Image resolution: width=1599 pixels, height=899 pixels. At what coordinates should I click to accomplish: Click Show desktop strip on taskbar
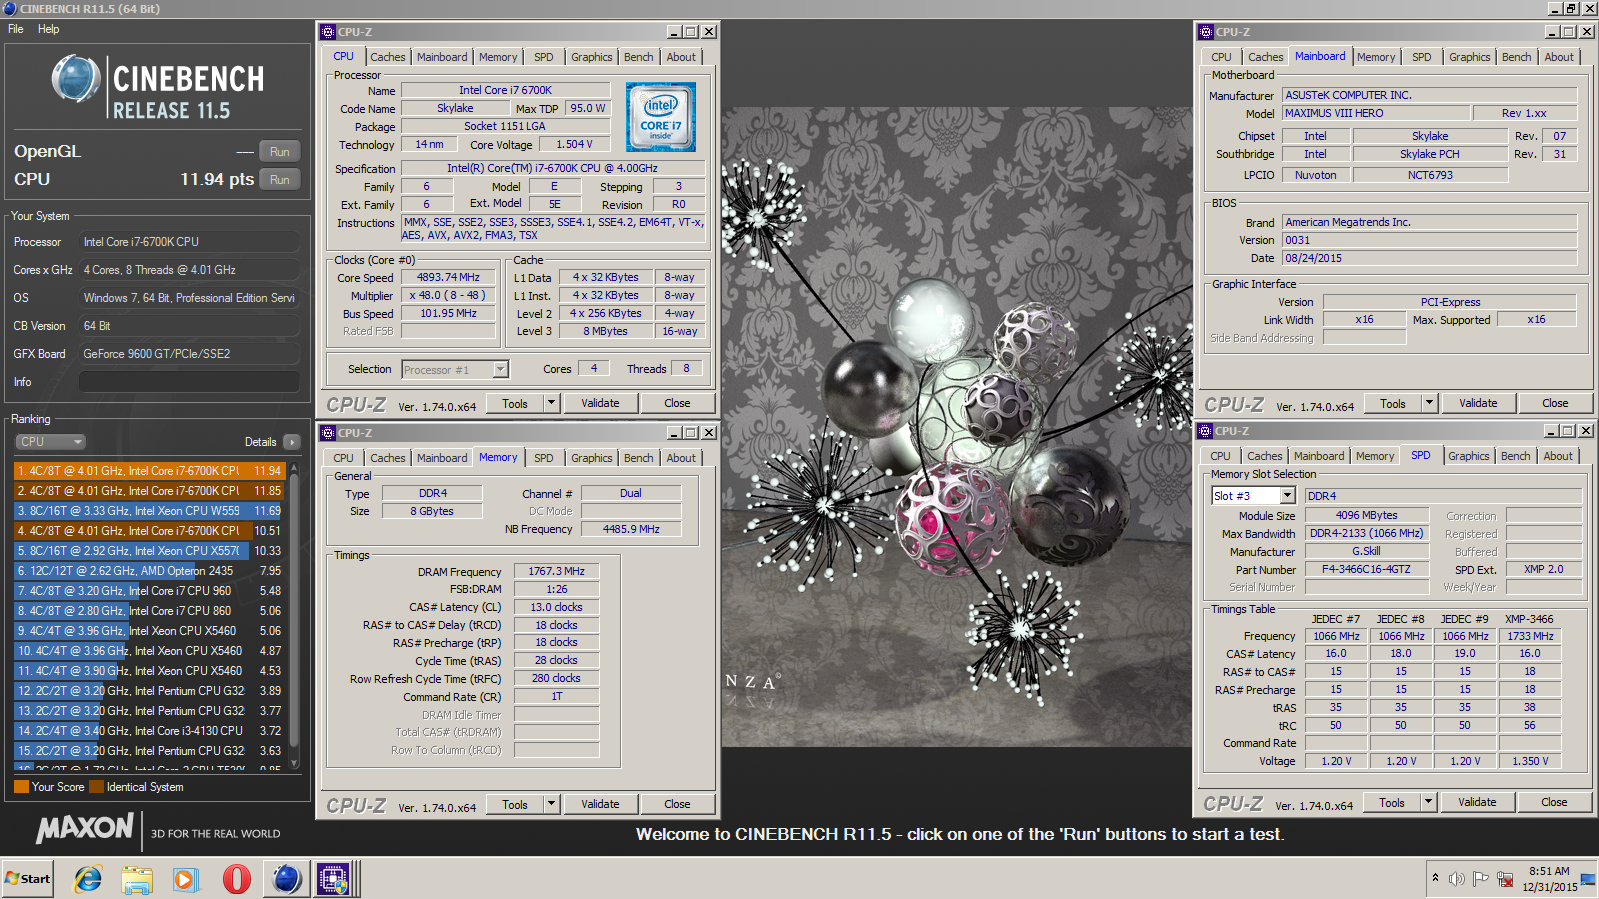point(1589,879)
